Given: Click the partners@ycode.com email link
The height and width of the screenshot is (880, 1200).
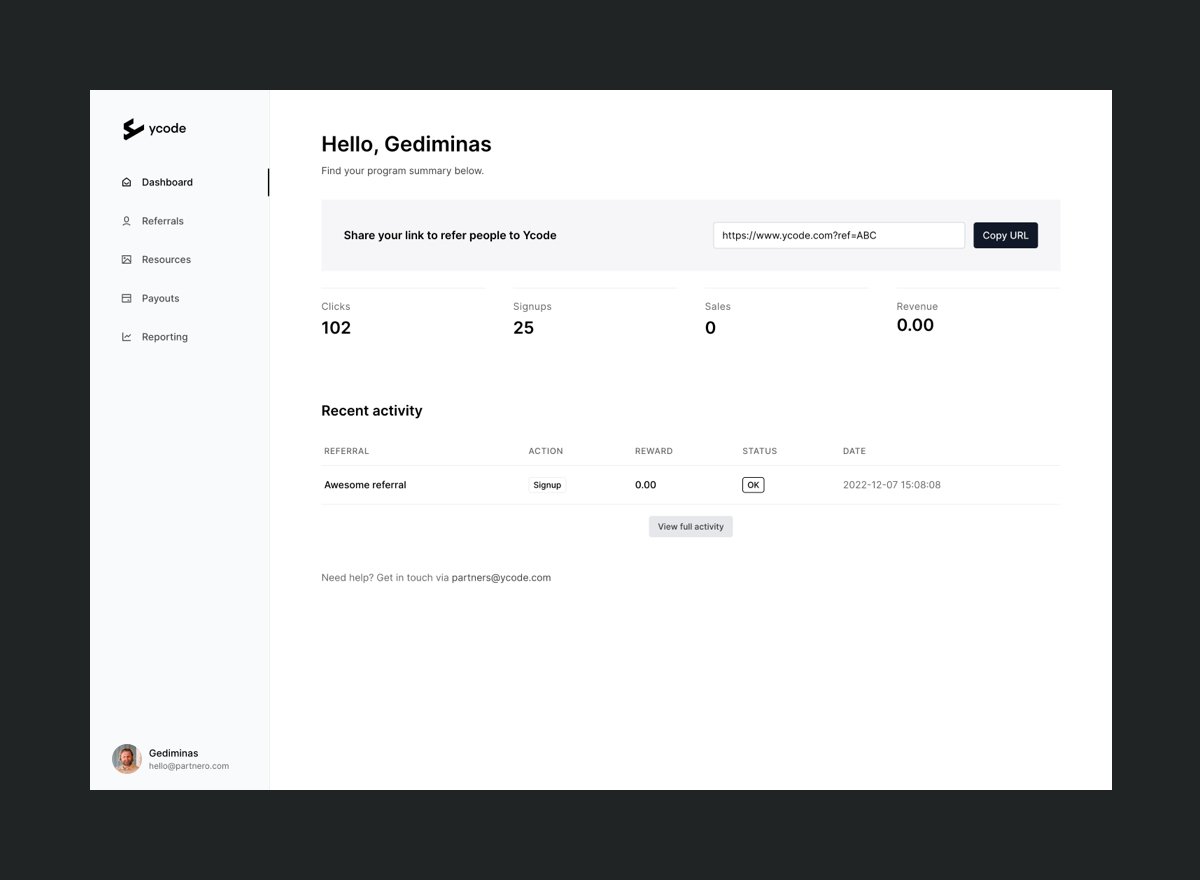Looking at the screenshot, I should pos(501,578).
